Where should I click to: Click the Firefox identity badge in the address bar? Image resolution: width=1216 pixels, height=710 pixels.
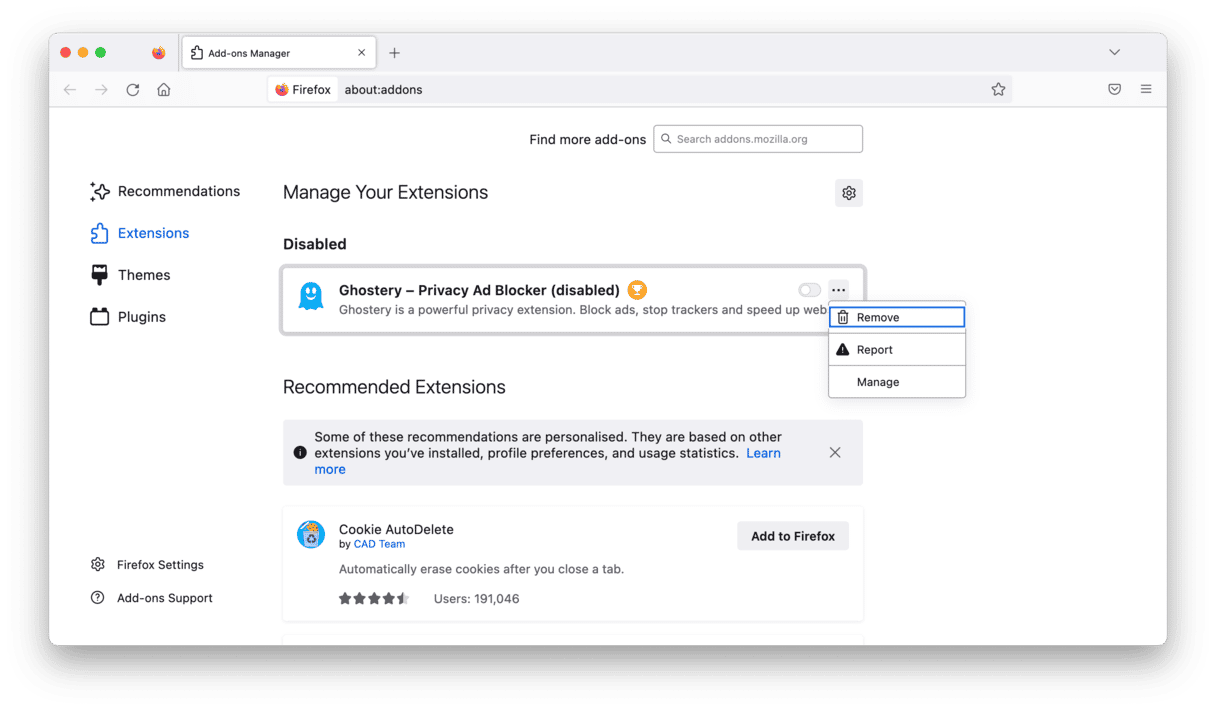[303, 90]
